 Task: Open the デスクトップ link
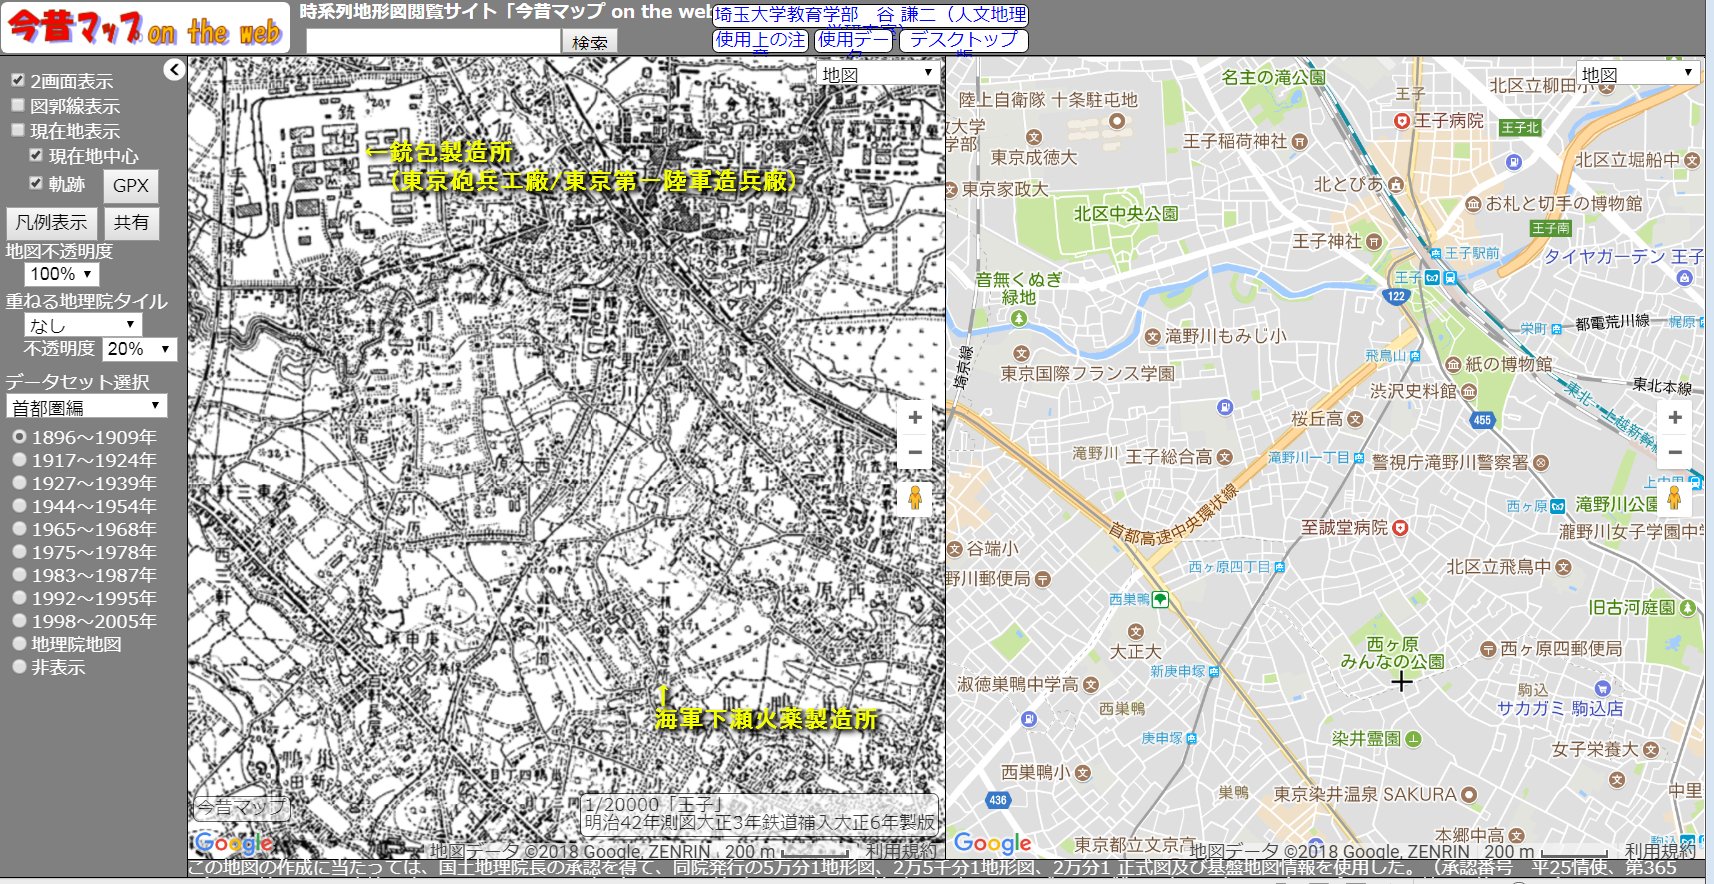tap(964, 40)
